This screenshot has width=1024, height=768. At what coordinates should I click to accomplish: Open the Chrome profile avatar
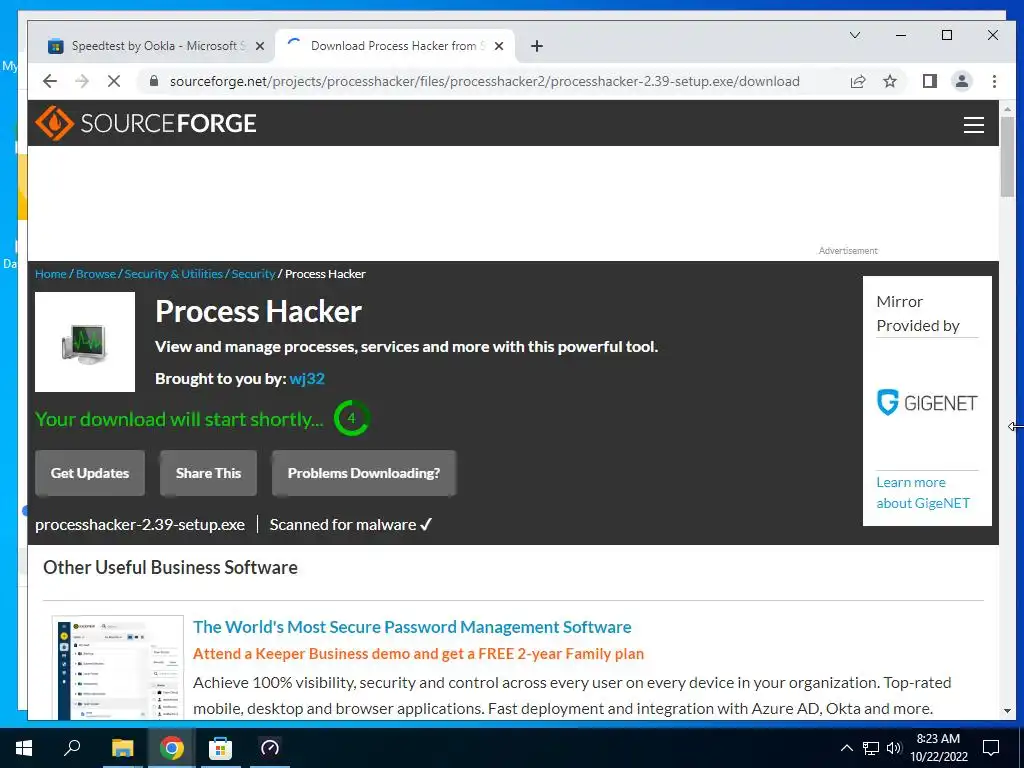pyautogui.click(x=961, y=81)
